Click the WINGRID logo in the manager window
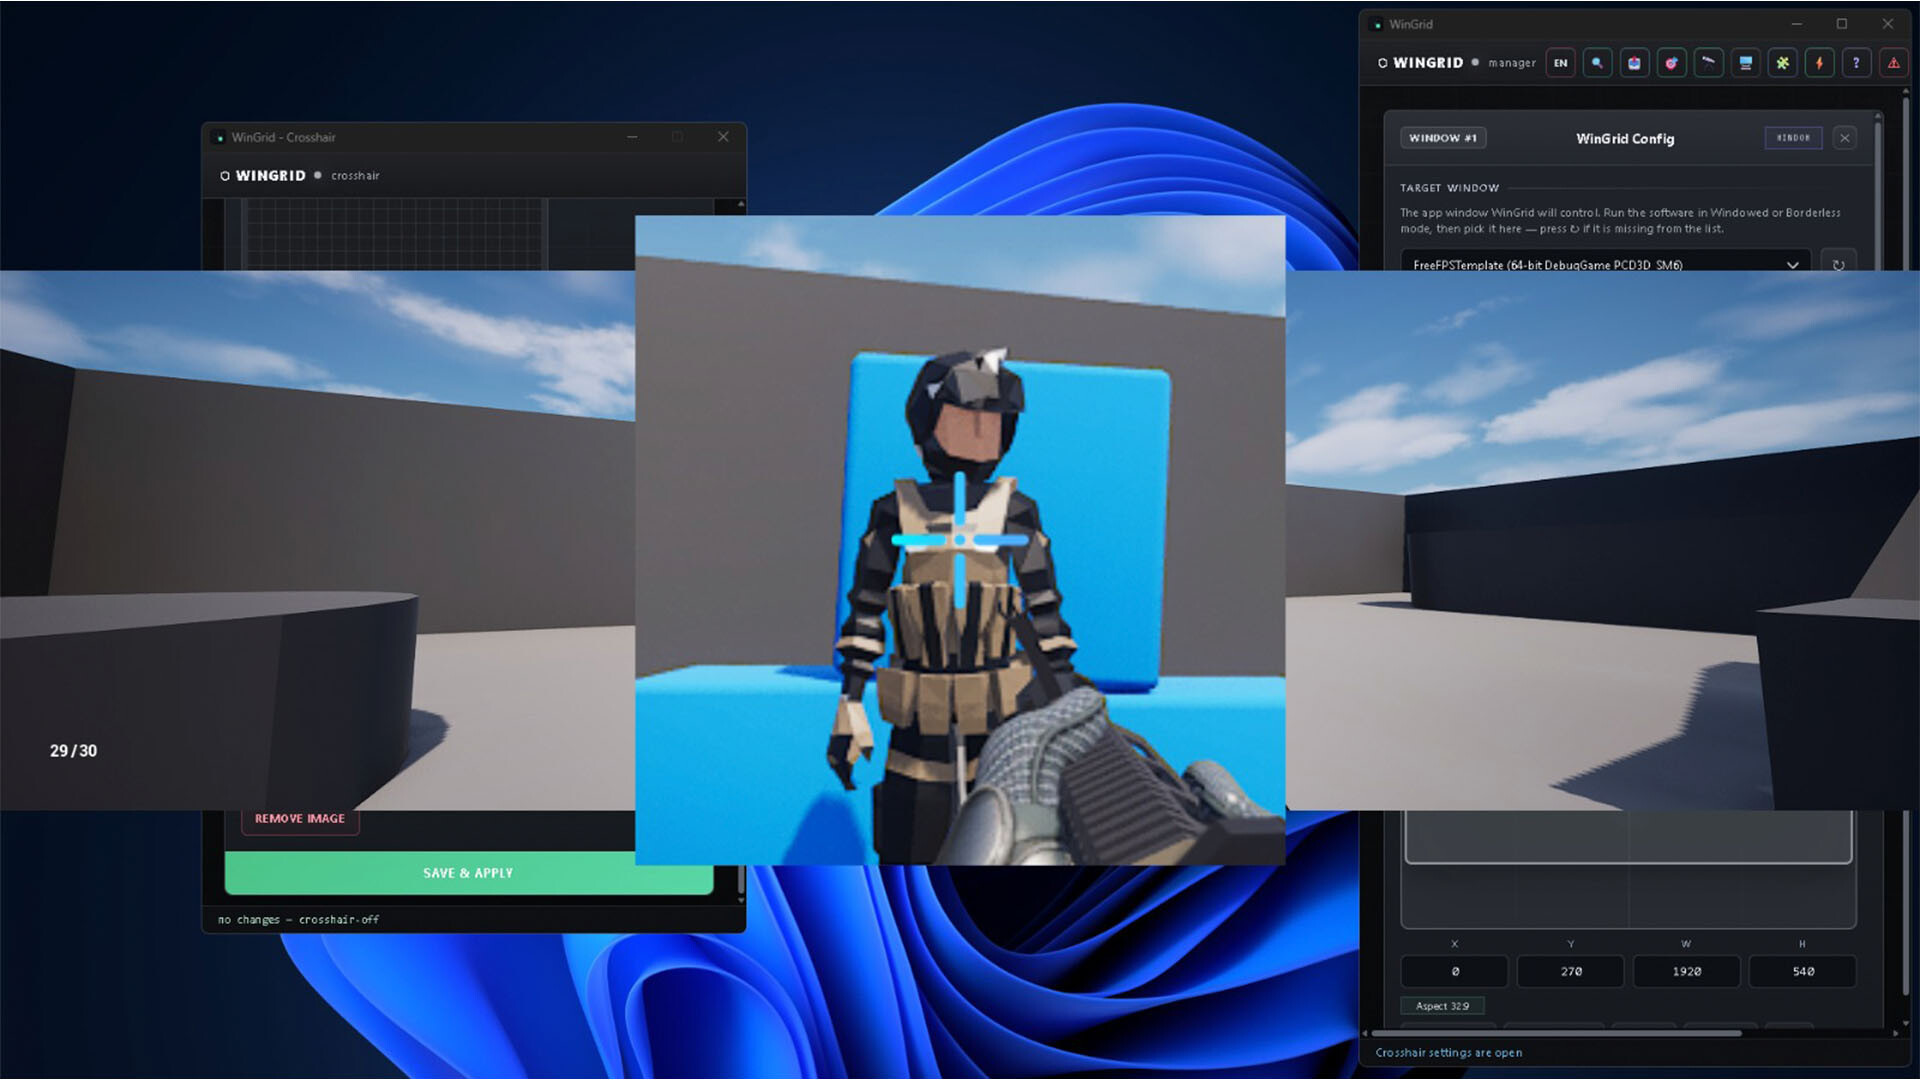 click(1420, 63)
